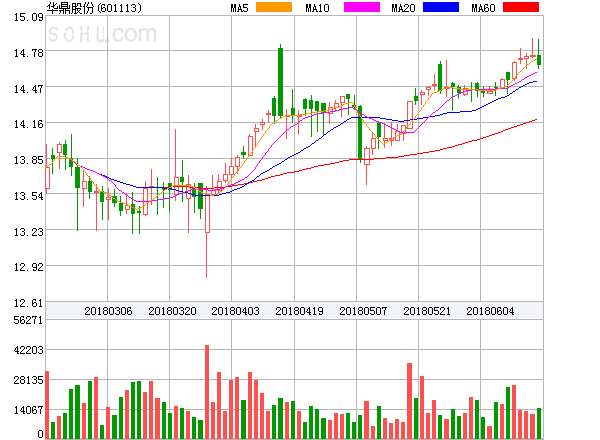This screenshot has height=440, width=600.
Task: Click the 20180419 date label
Action: (x=299, y=311)
